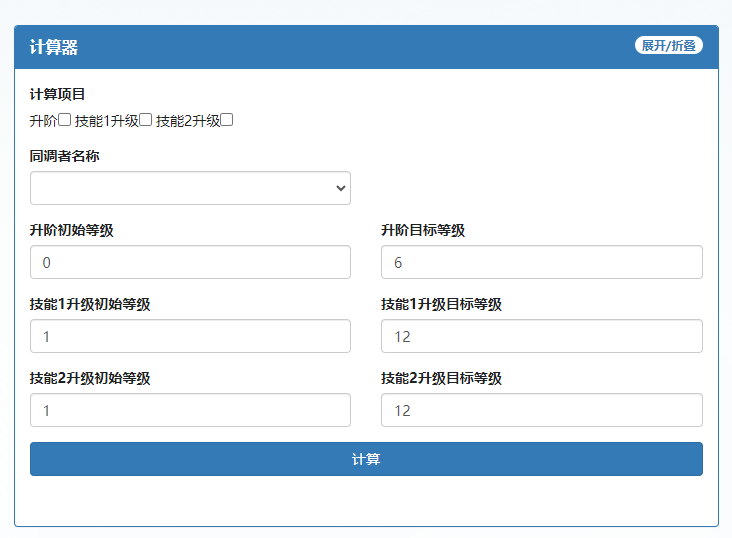The width and height of the screenshot is (732, 538).
Task: Open the 同调者名称 dropdown
Action: click(190, 188)
